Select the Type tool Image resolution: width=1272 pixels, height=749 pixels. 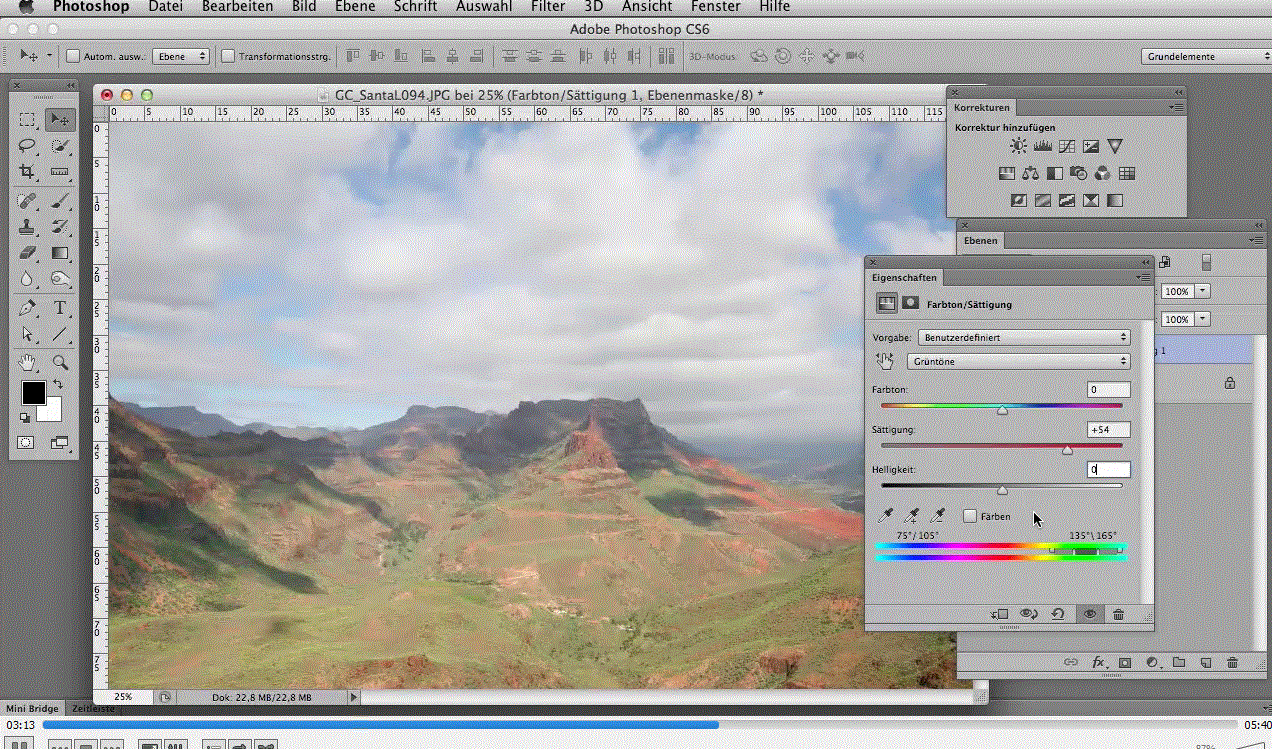[x=60, y=308]
